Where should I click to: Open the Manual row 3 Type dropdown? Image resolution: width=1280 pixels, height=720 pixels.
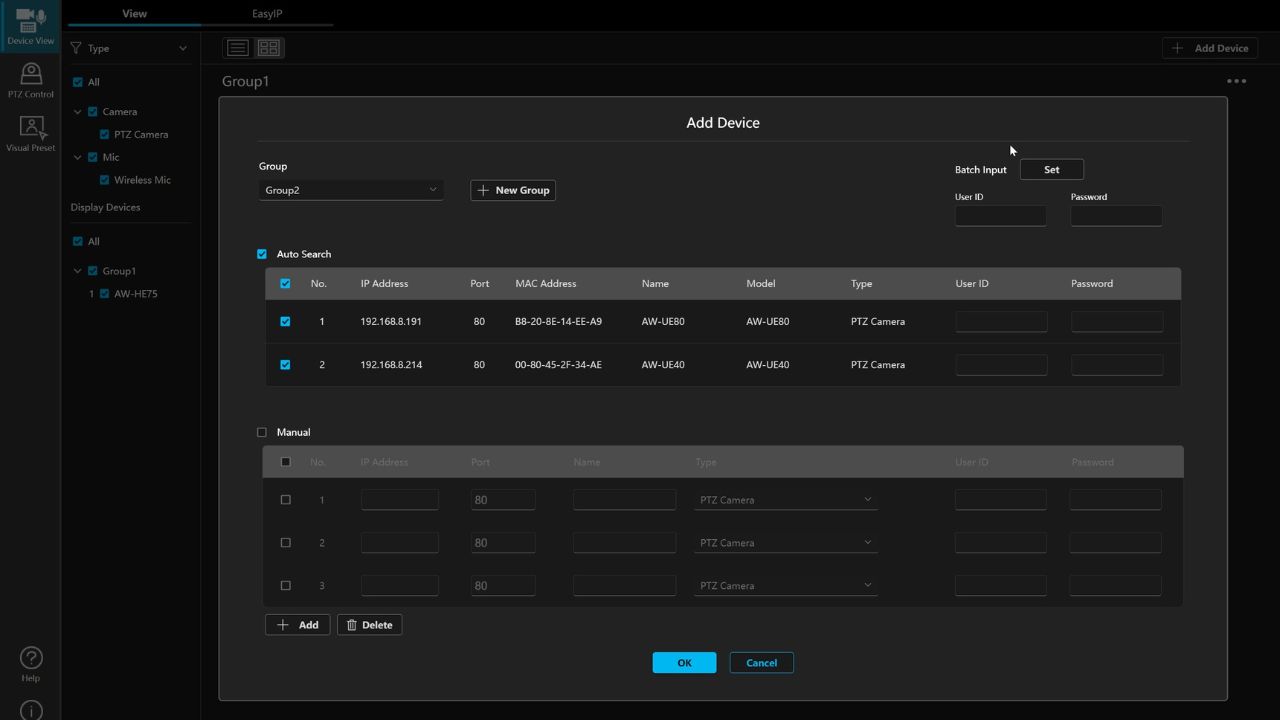point(786,586)
